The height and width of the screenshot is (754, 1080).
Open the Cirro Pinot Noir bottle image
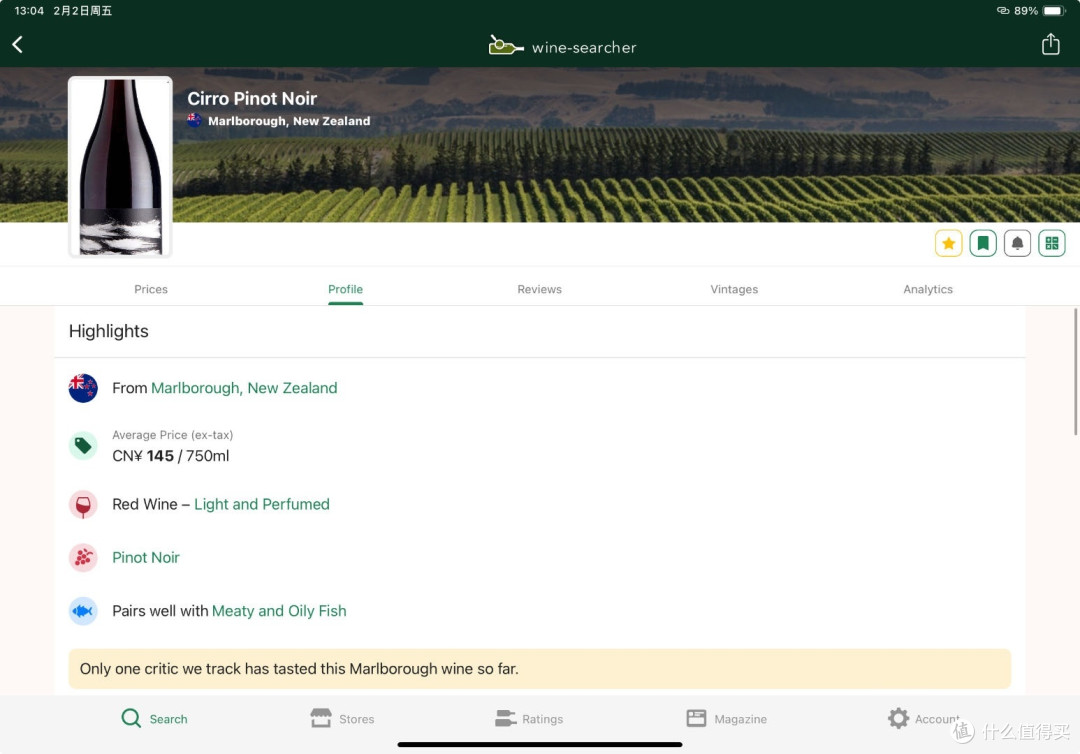121,167
